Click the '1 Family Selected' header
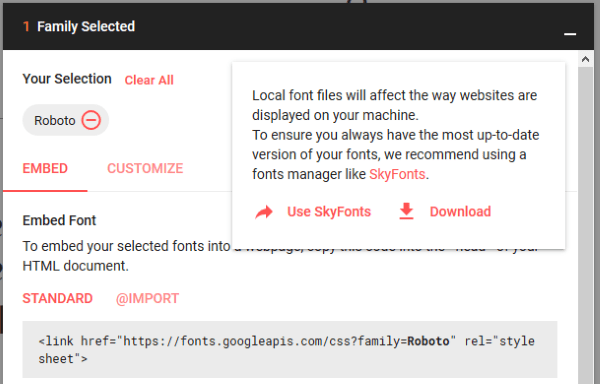Viewport: 600px width, 384px height. coord(79,26)
